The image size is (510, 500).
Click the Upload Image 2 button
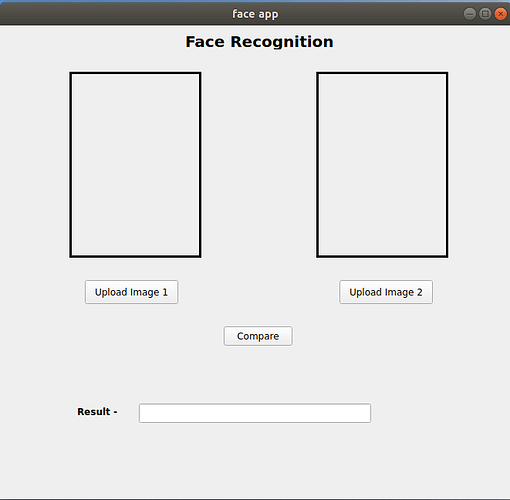[386, 292]
